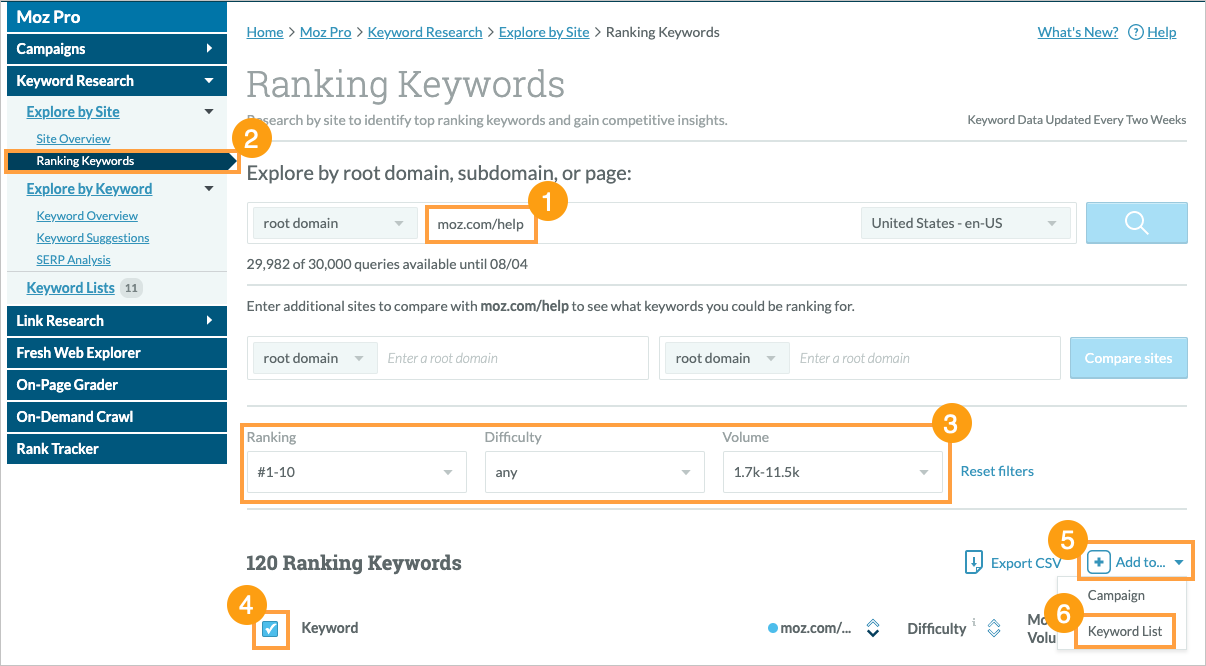Viewport: 1206px width, 666px height.
Task: Choose Campaign in the Add to menu
Action: click(1116, 595)
